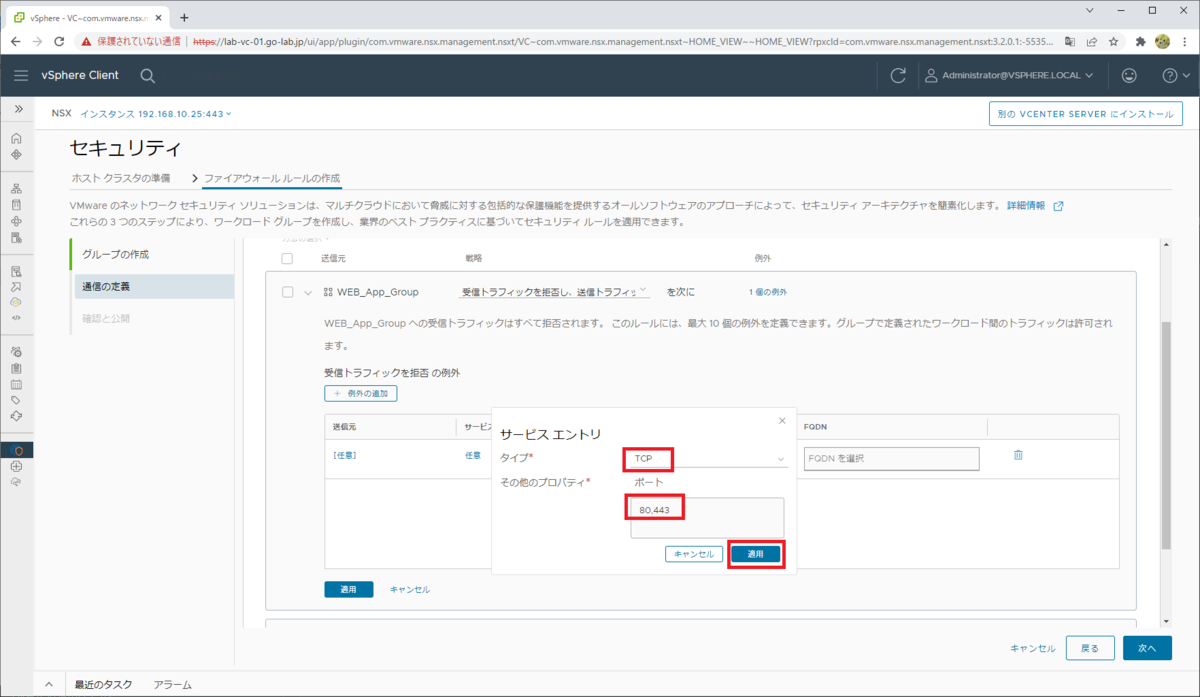Click [任意] source cell in exceptions table
Image resolution: width=1200 pixels, height=697 pixels.
click(x=344, y=455)
